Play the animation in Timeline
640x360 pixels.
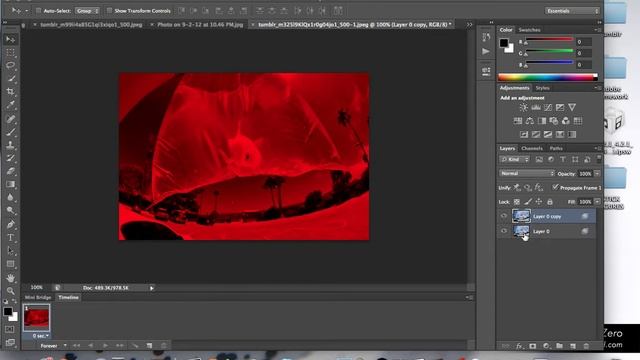point(105,346)
